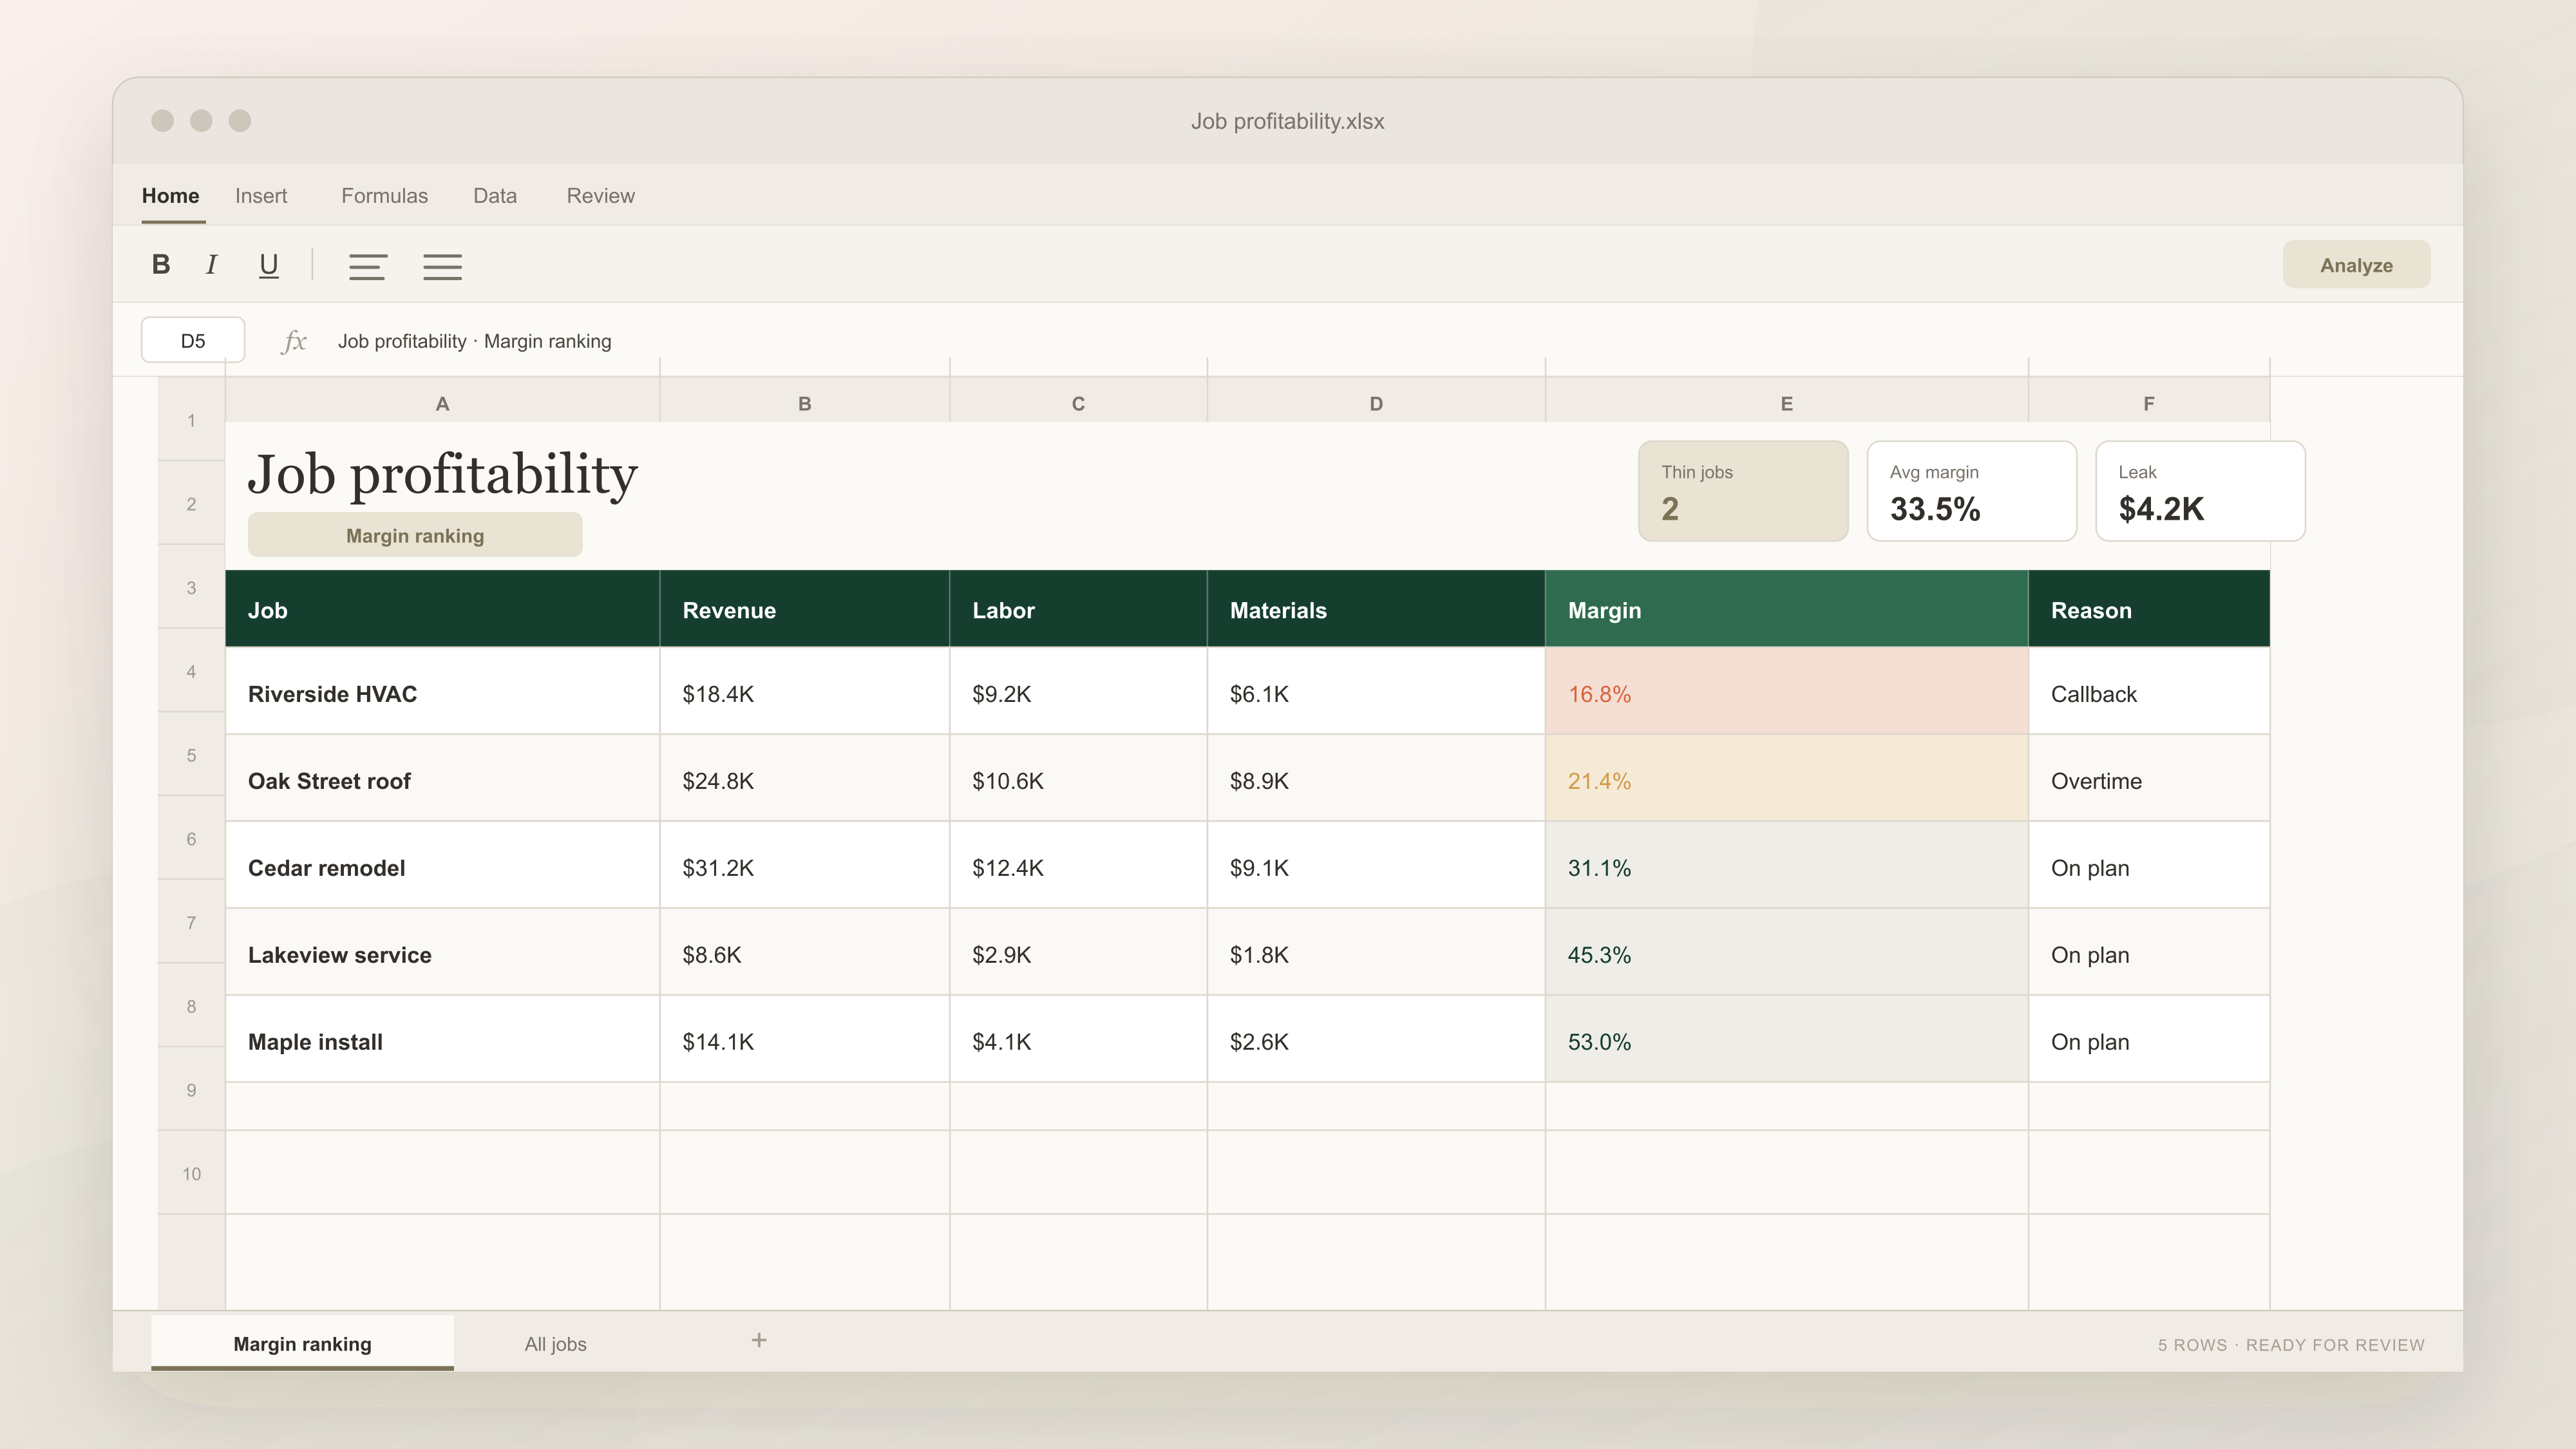The width and height of the screenshot is (2576, 1449).
Task: Select the Margin ranking sheet tab
Action: (x=302, y=1343)
